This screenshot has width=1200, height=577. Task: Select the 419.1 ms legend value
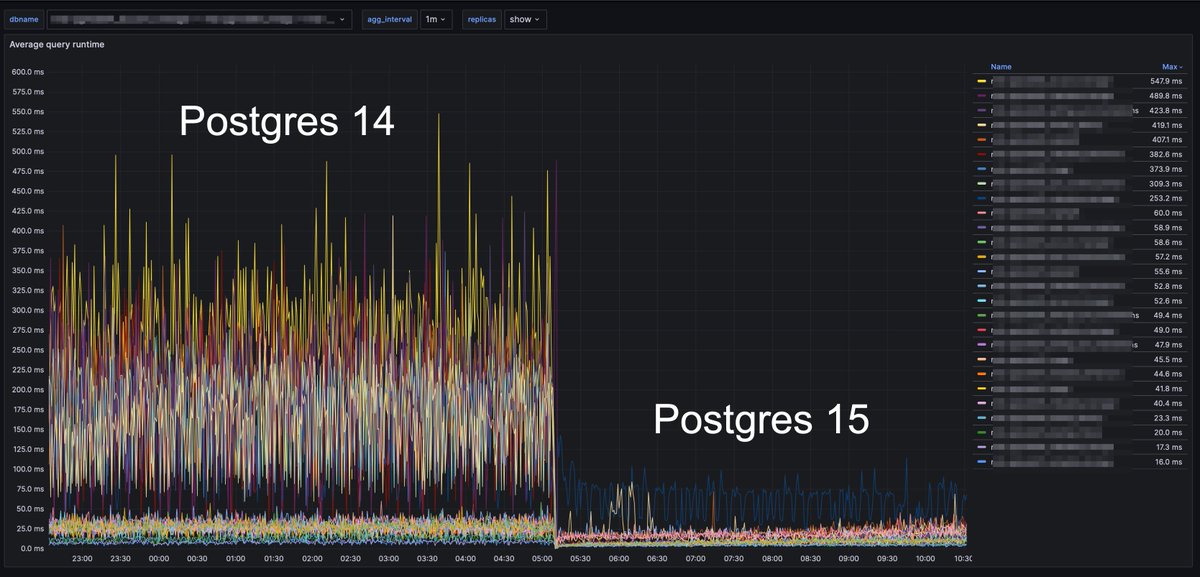[1167, 125]
